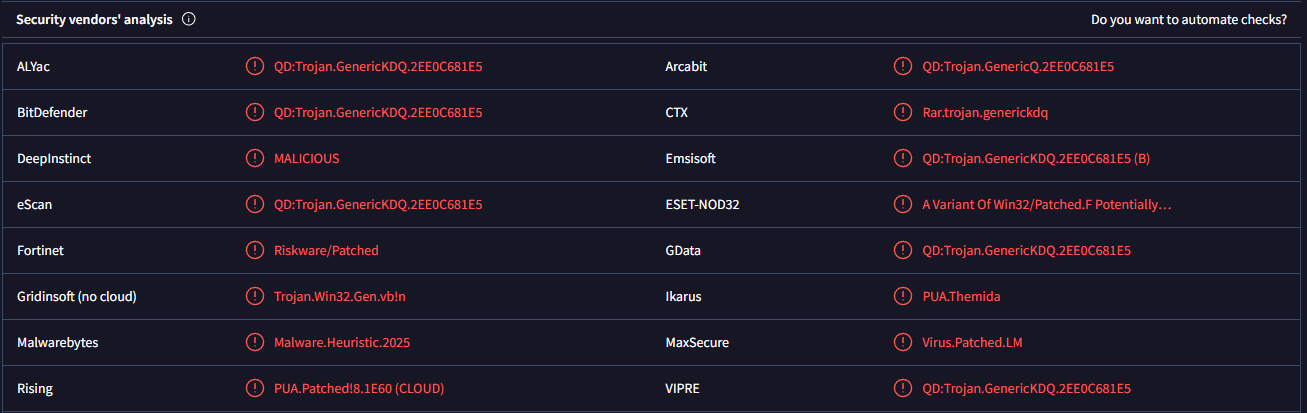Click the warning icon next to PUA.Themida
This screenshot has width=1307, height=413.
pos(903,296)
